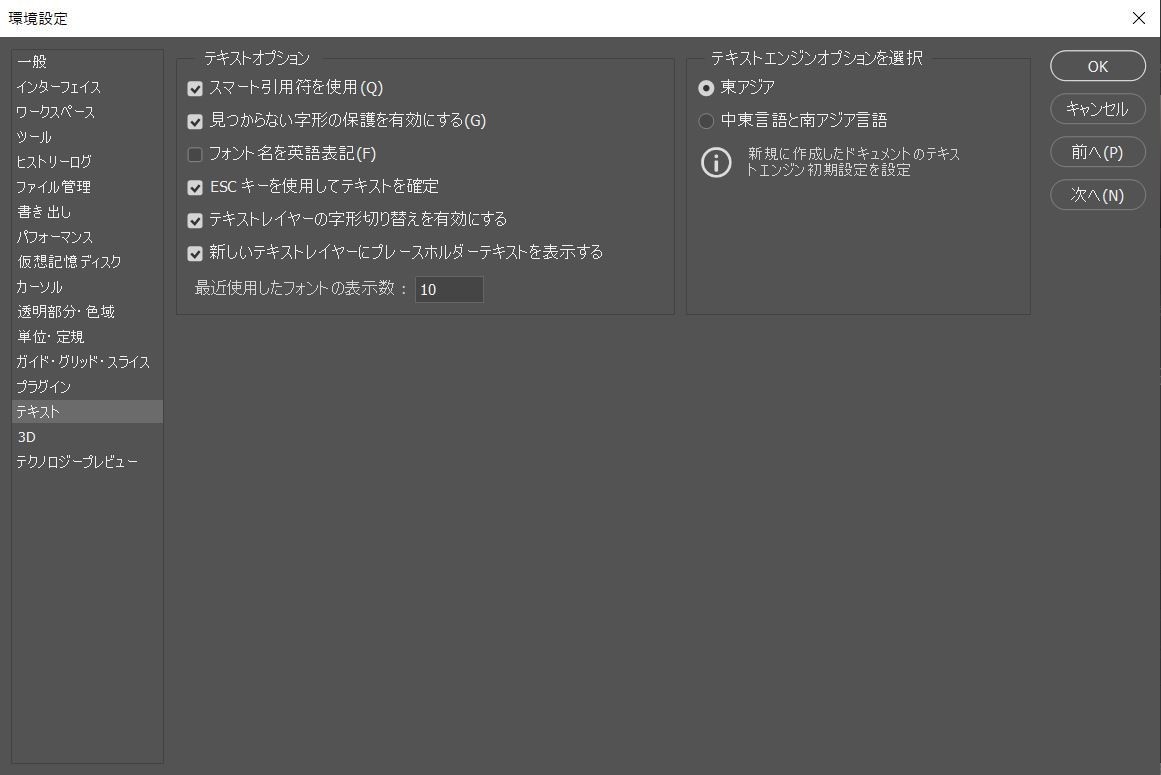Open パフォーマンス settings category

pos(54,237)
